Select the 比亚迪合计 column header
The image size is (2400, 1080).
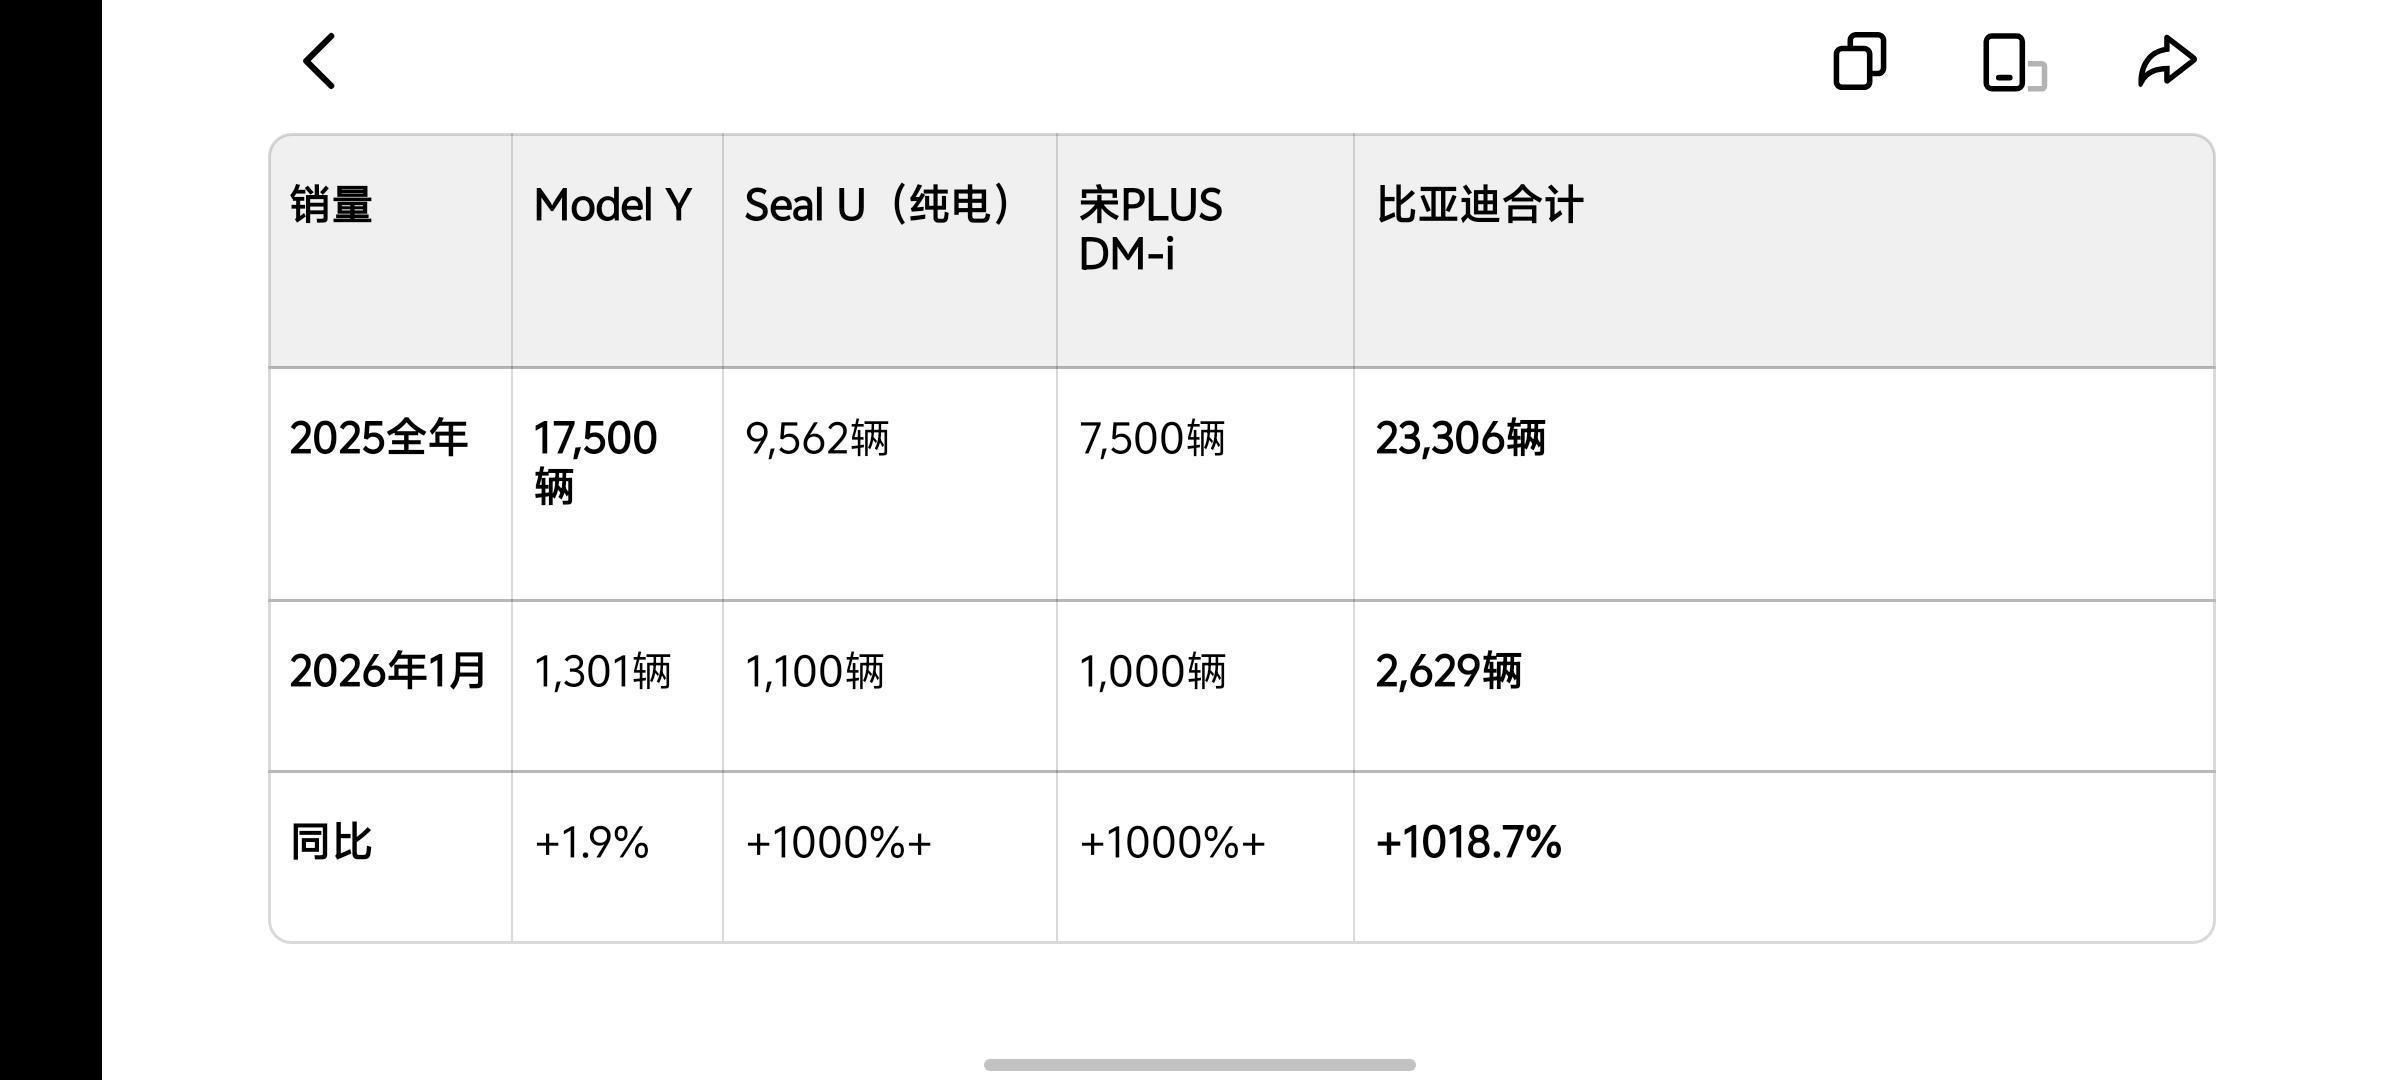[x=1479, y=205]
